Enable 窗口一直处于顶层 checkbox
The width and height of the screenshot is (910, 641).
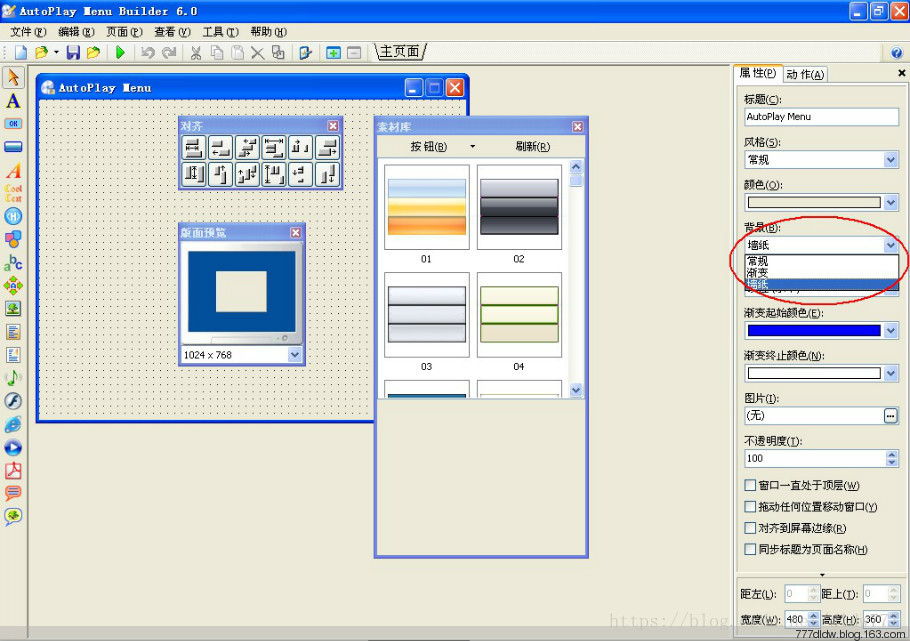(750, 485)
